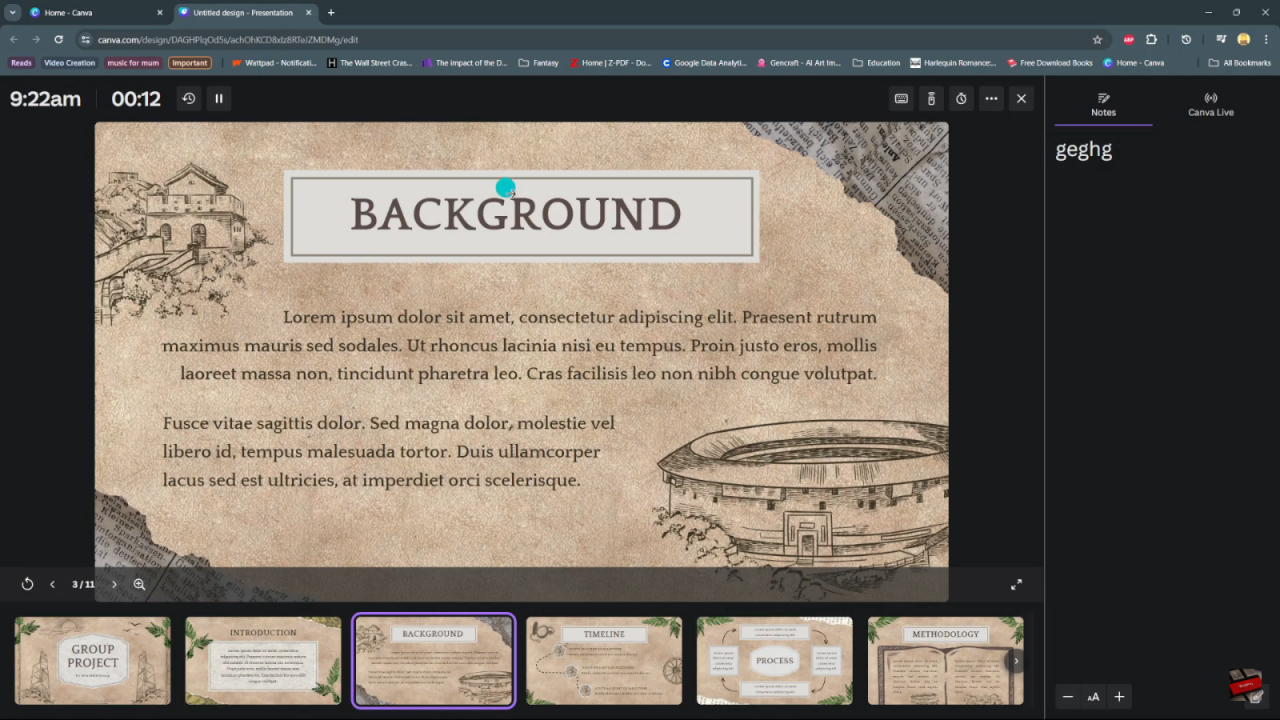The image size is (1280, 720).
Task: Reload the page
Action: click(58, 39)
